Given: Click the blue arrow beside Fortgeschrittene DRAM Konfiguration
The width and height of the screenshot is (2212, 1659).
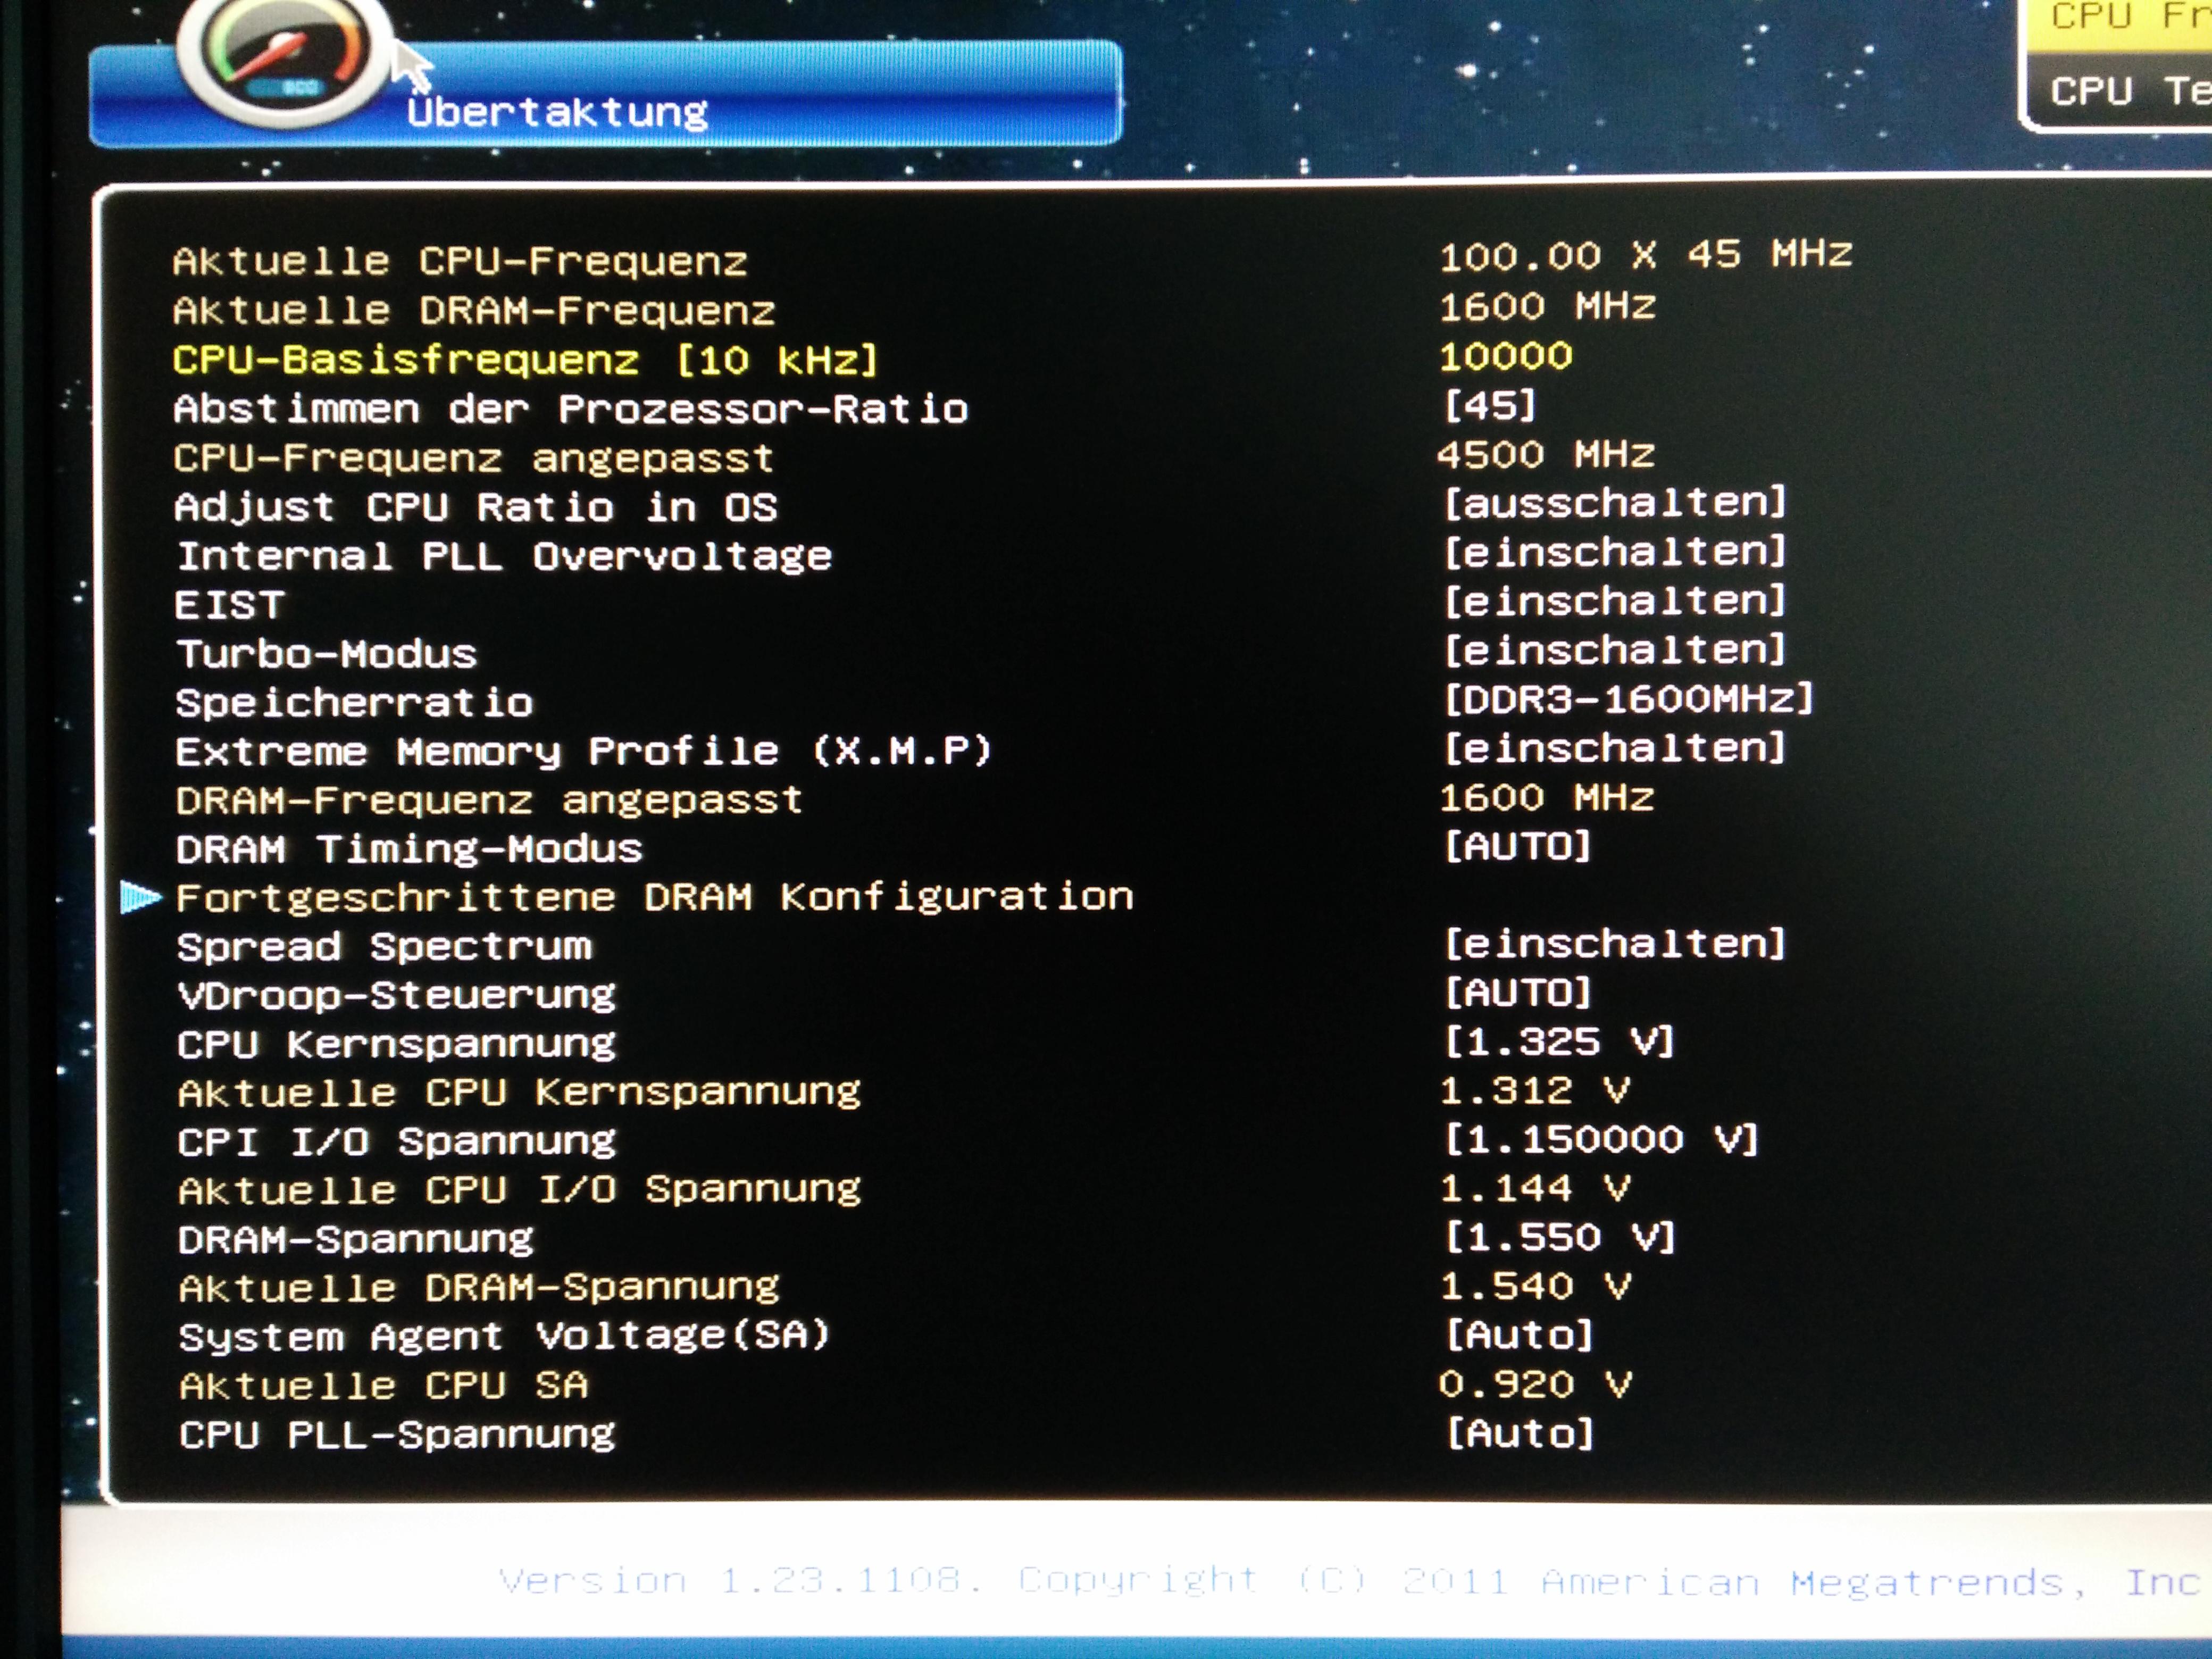Looking at the screenshot, I should (x=139, y=897).
